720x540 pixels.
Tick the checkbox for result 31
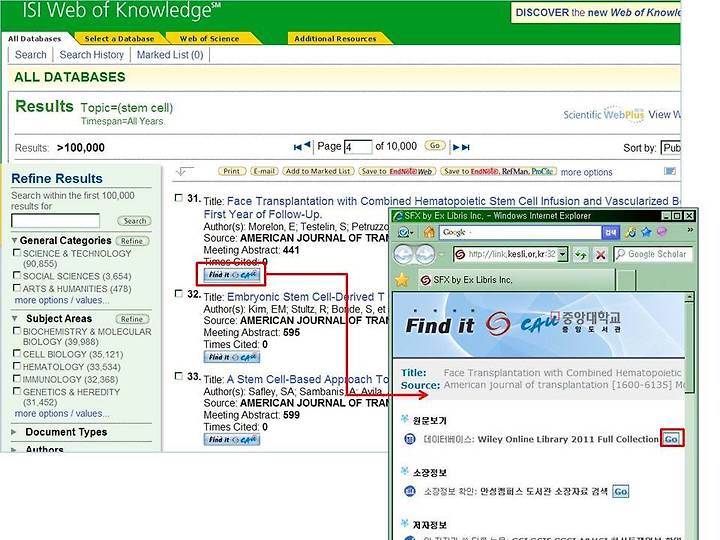[x=179, y=198]
